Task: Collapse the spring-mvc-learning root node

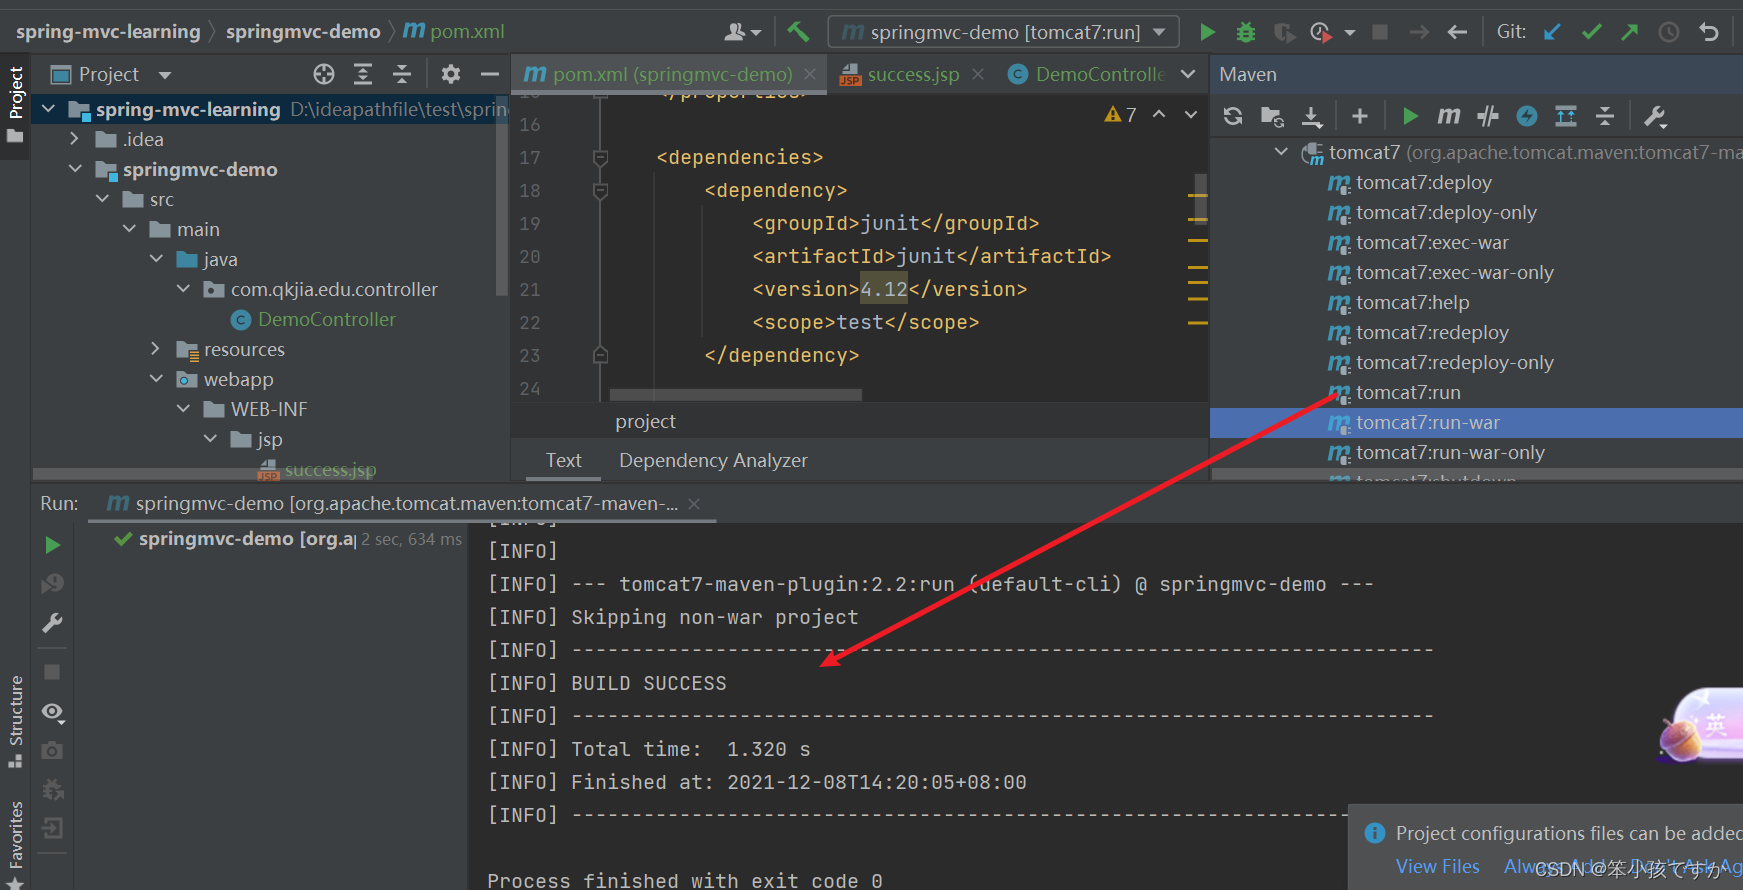Action: 48,109
